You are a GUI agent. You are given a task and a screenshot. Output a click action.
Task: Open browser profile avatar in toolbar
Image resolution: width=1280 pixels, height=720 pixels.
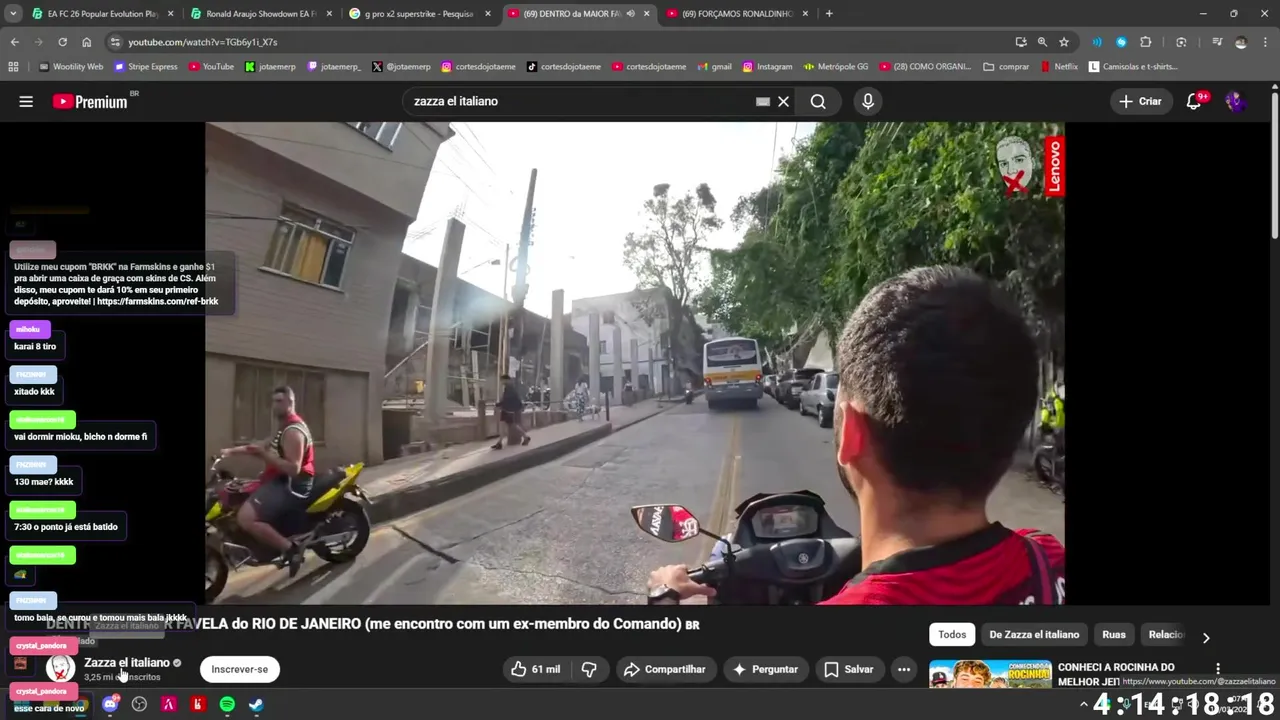(x=1241, y=42)
